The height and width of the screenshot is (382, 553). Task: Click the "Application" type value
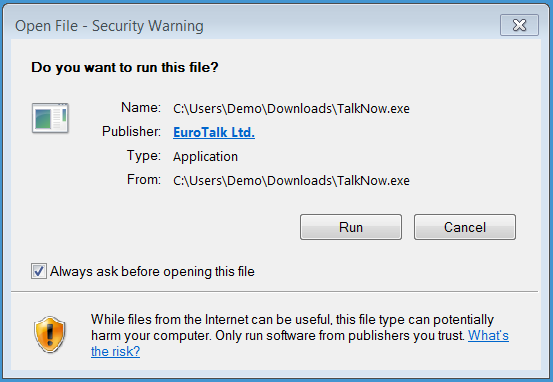pyautogui.click(x=205, y=156)
